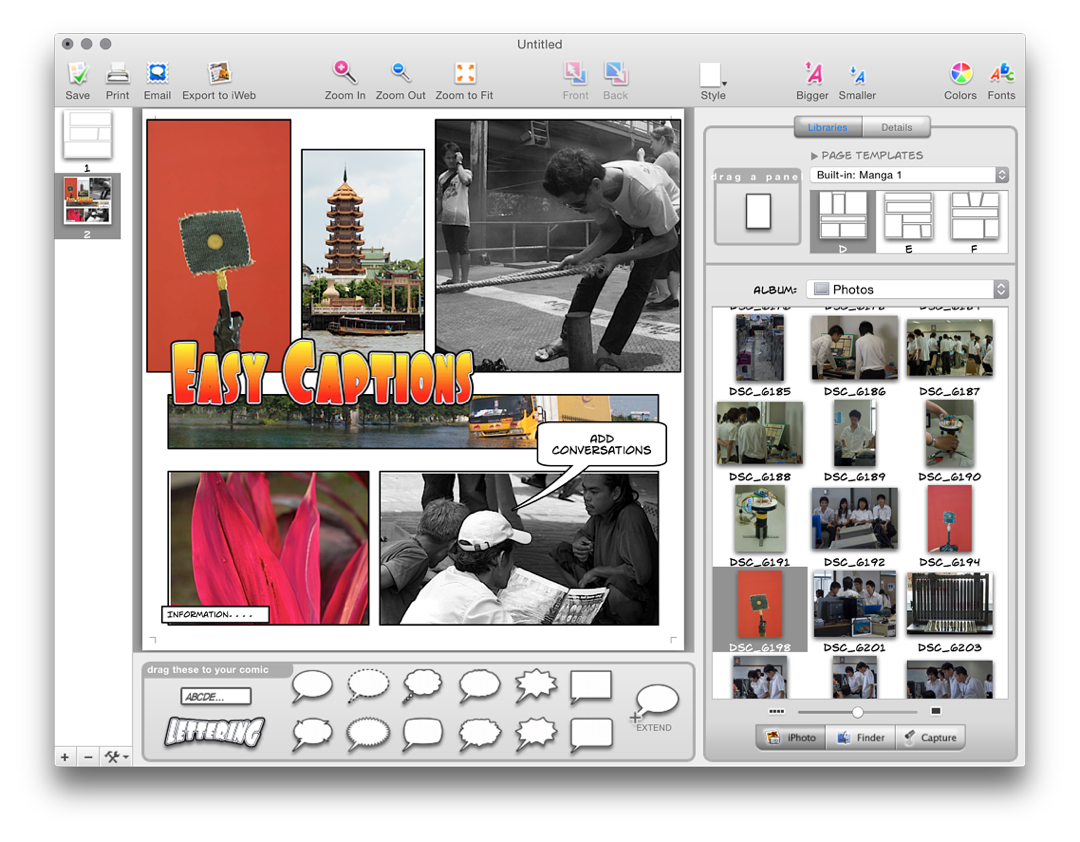Open the page tools action menu

tap(116, 757)
